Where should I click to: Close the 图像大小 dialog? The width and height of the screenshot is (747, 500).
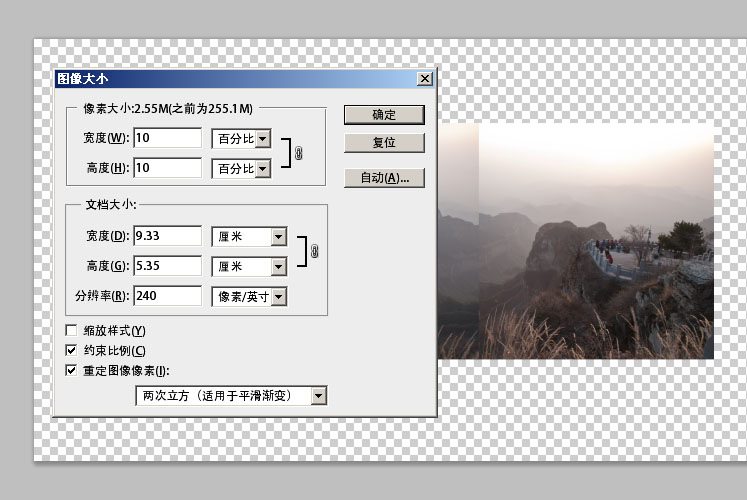[x=424, y=79]
